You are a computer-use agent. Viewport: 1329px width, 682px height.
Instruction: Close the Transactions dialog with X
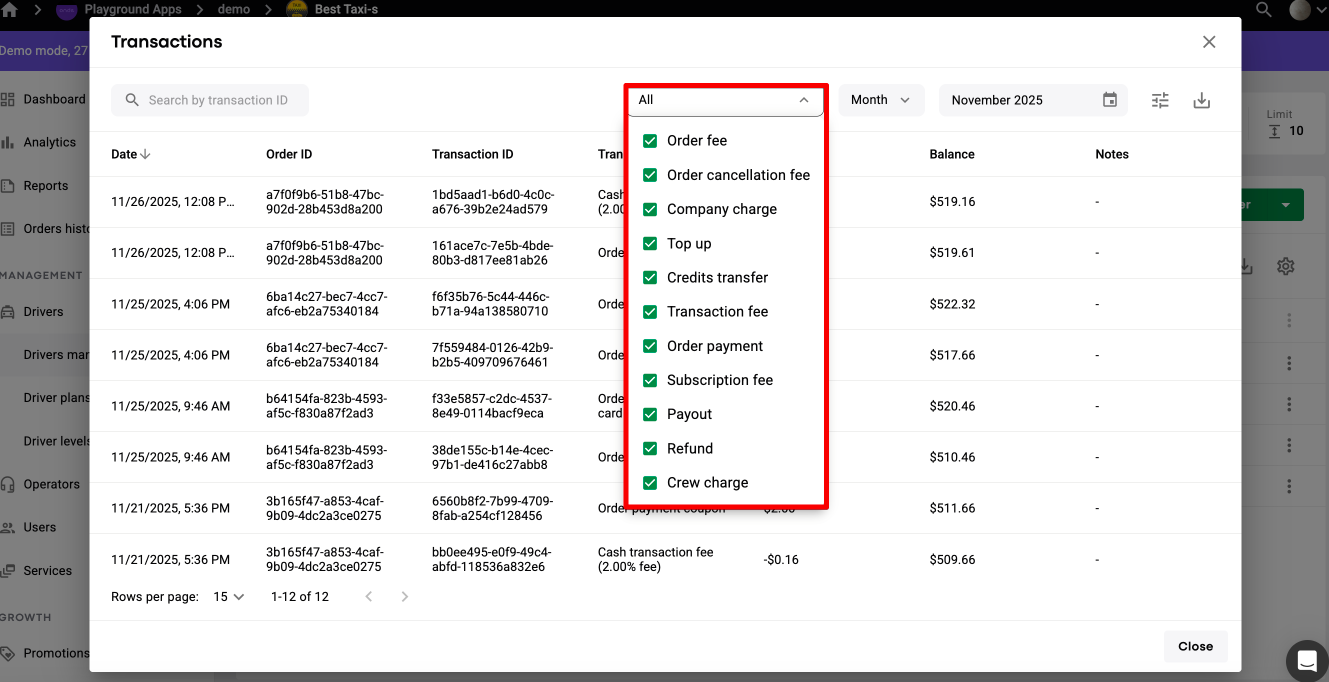(1209, 42)
